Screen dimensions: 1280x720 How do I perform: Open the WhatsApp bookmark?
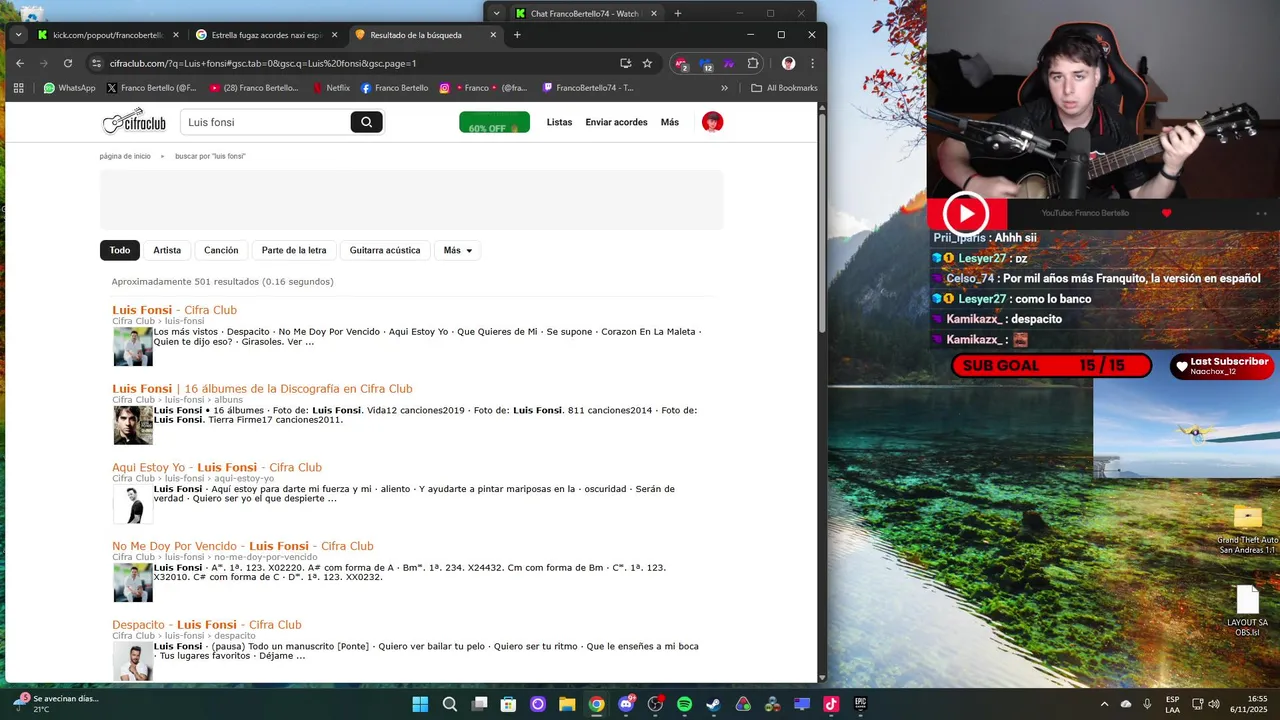coord(69,88)
